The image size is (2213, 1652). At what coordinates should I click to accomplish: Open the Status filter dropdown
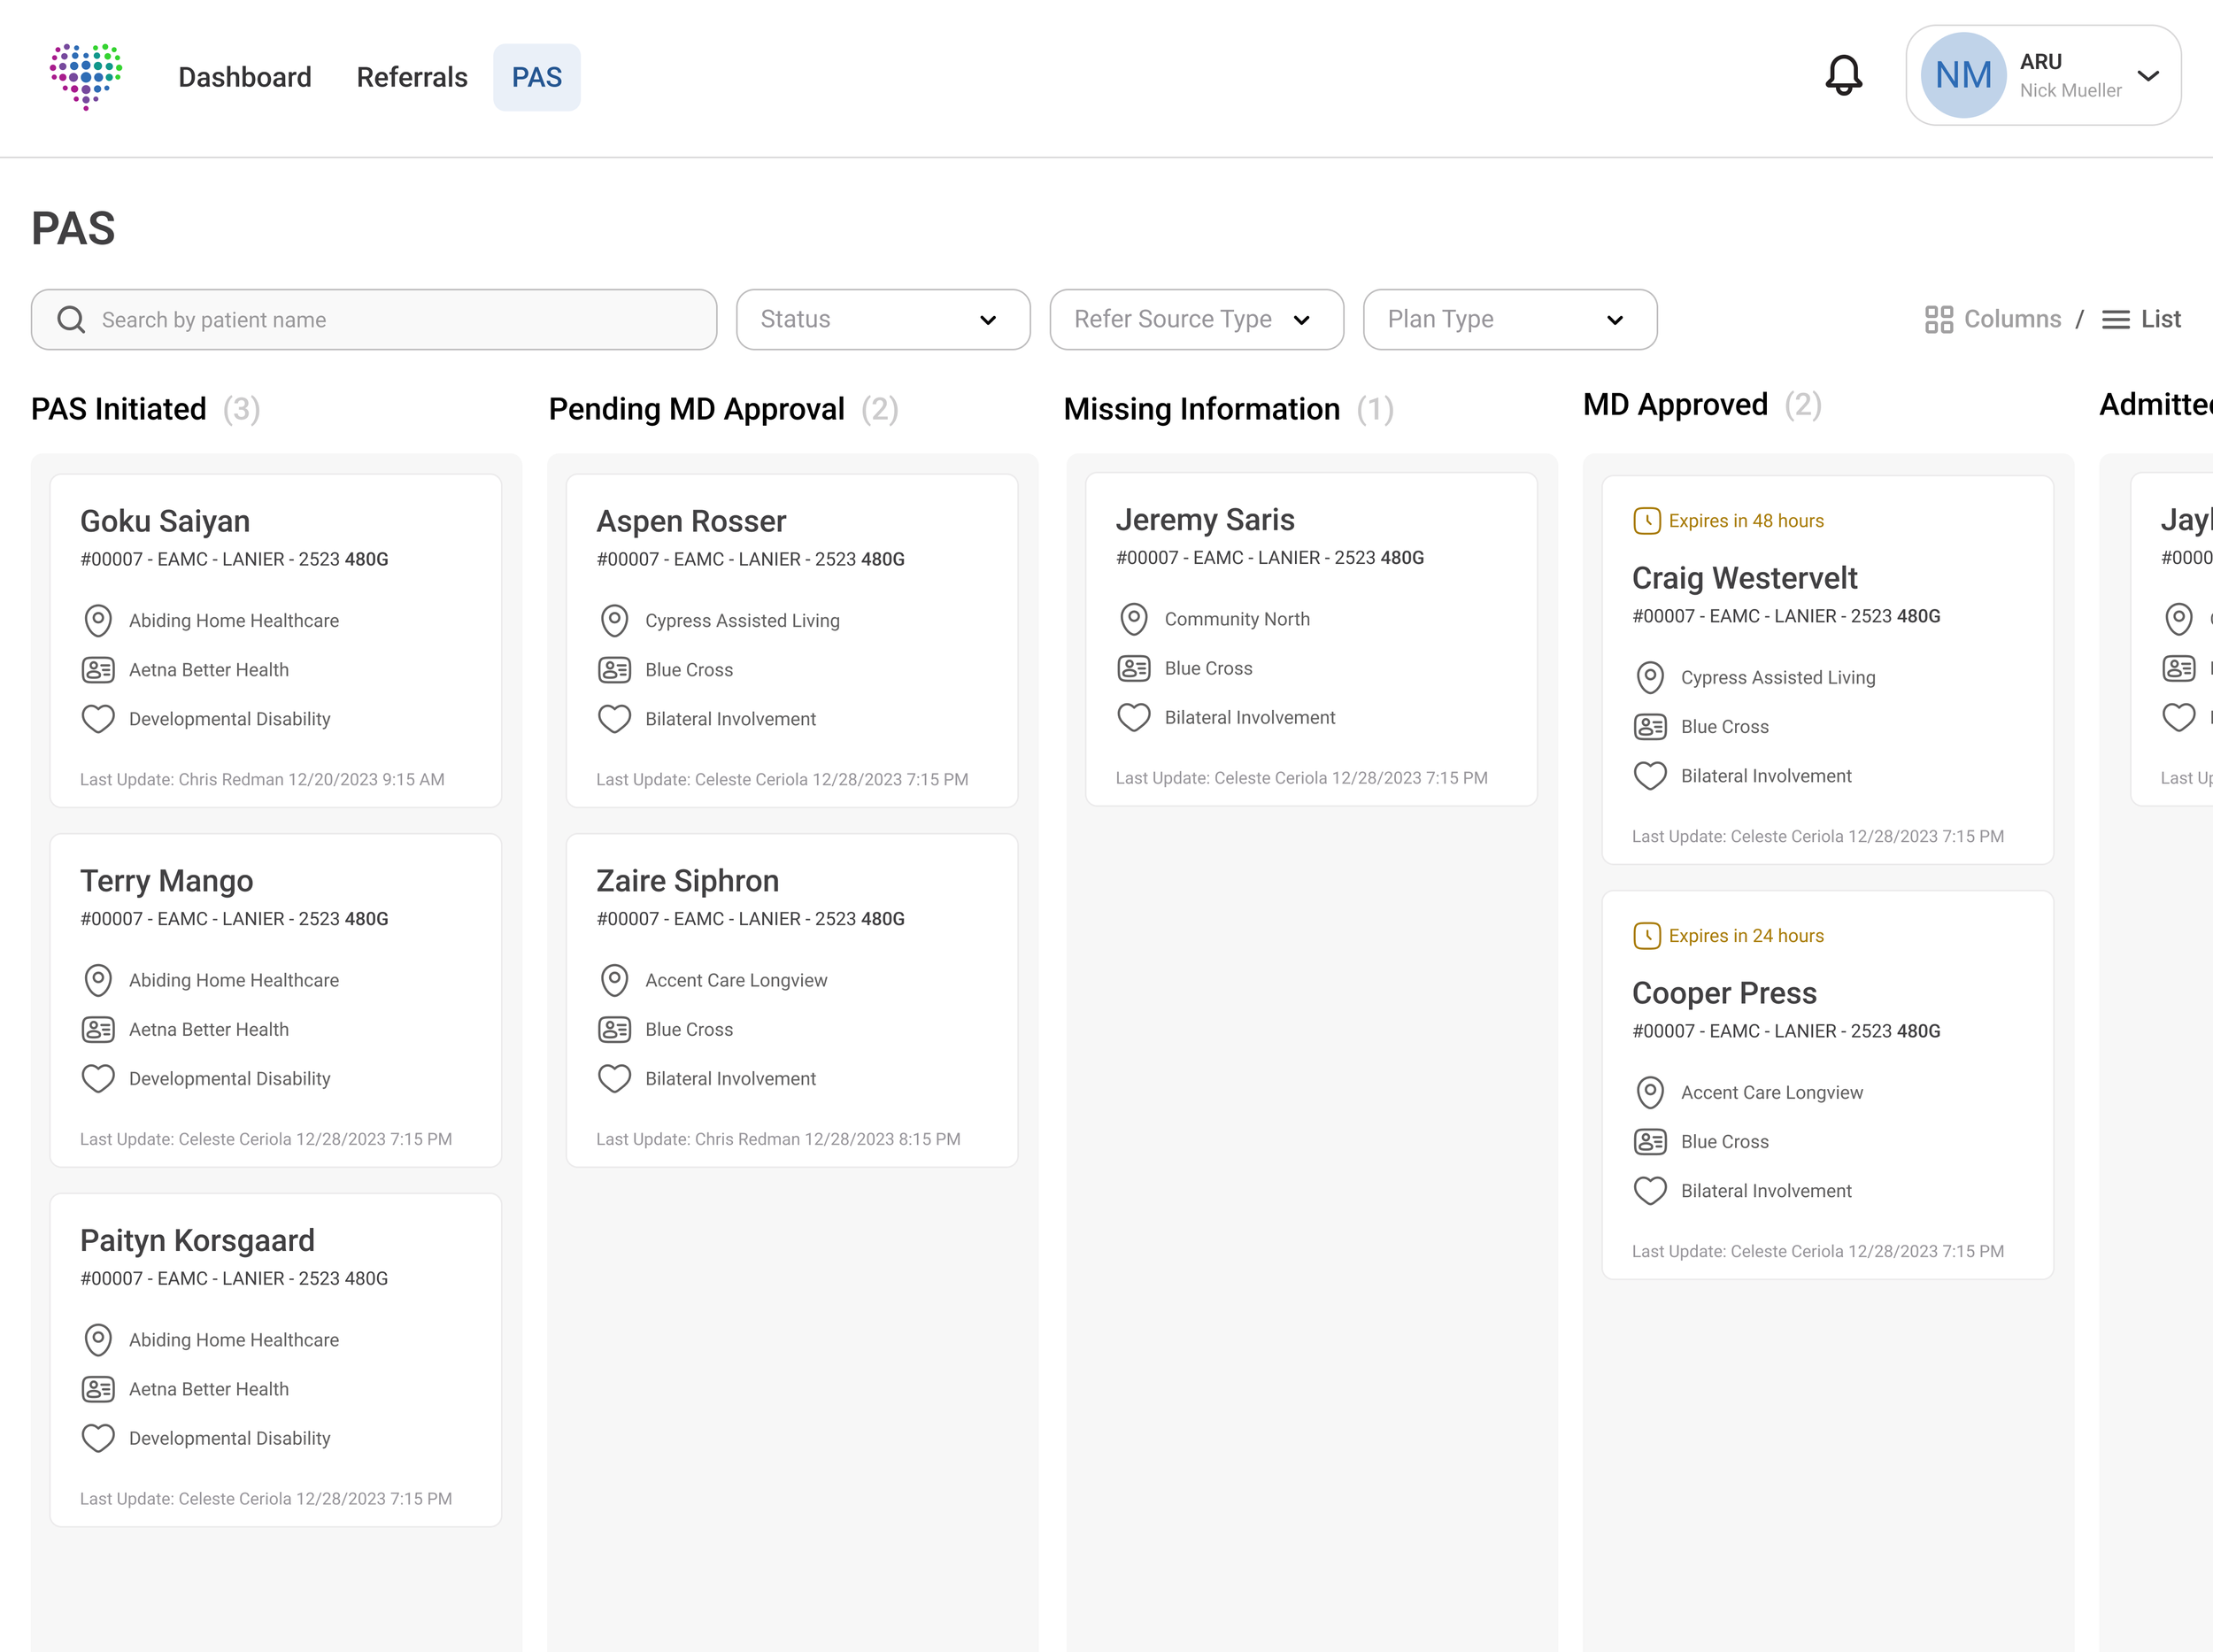(x=882, y=320)
